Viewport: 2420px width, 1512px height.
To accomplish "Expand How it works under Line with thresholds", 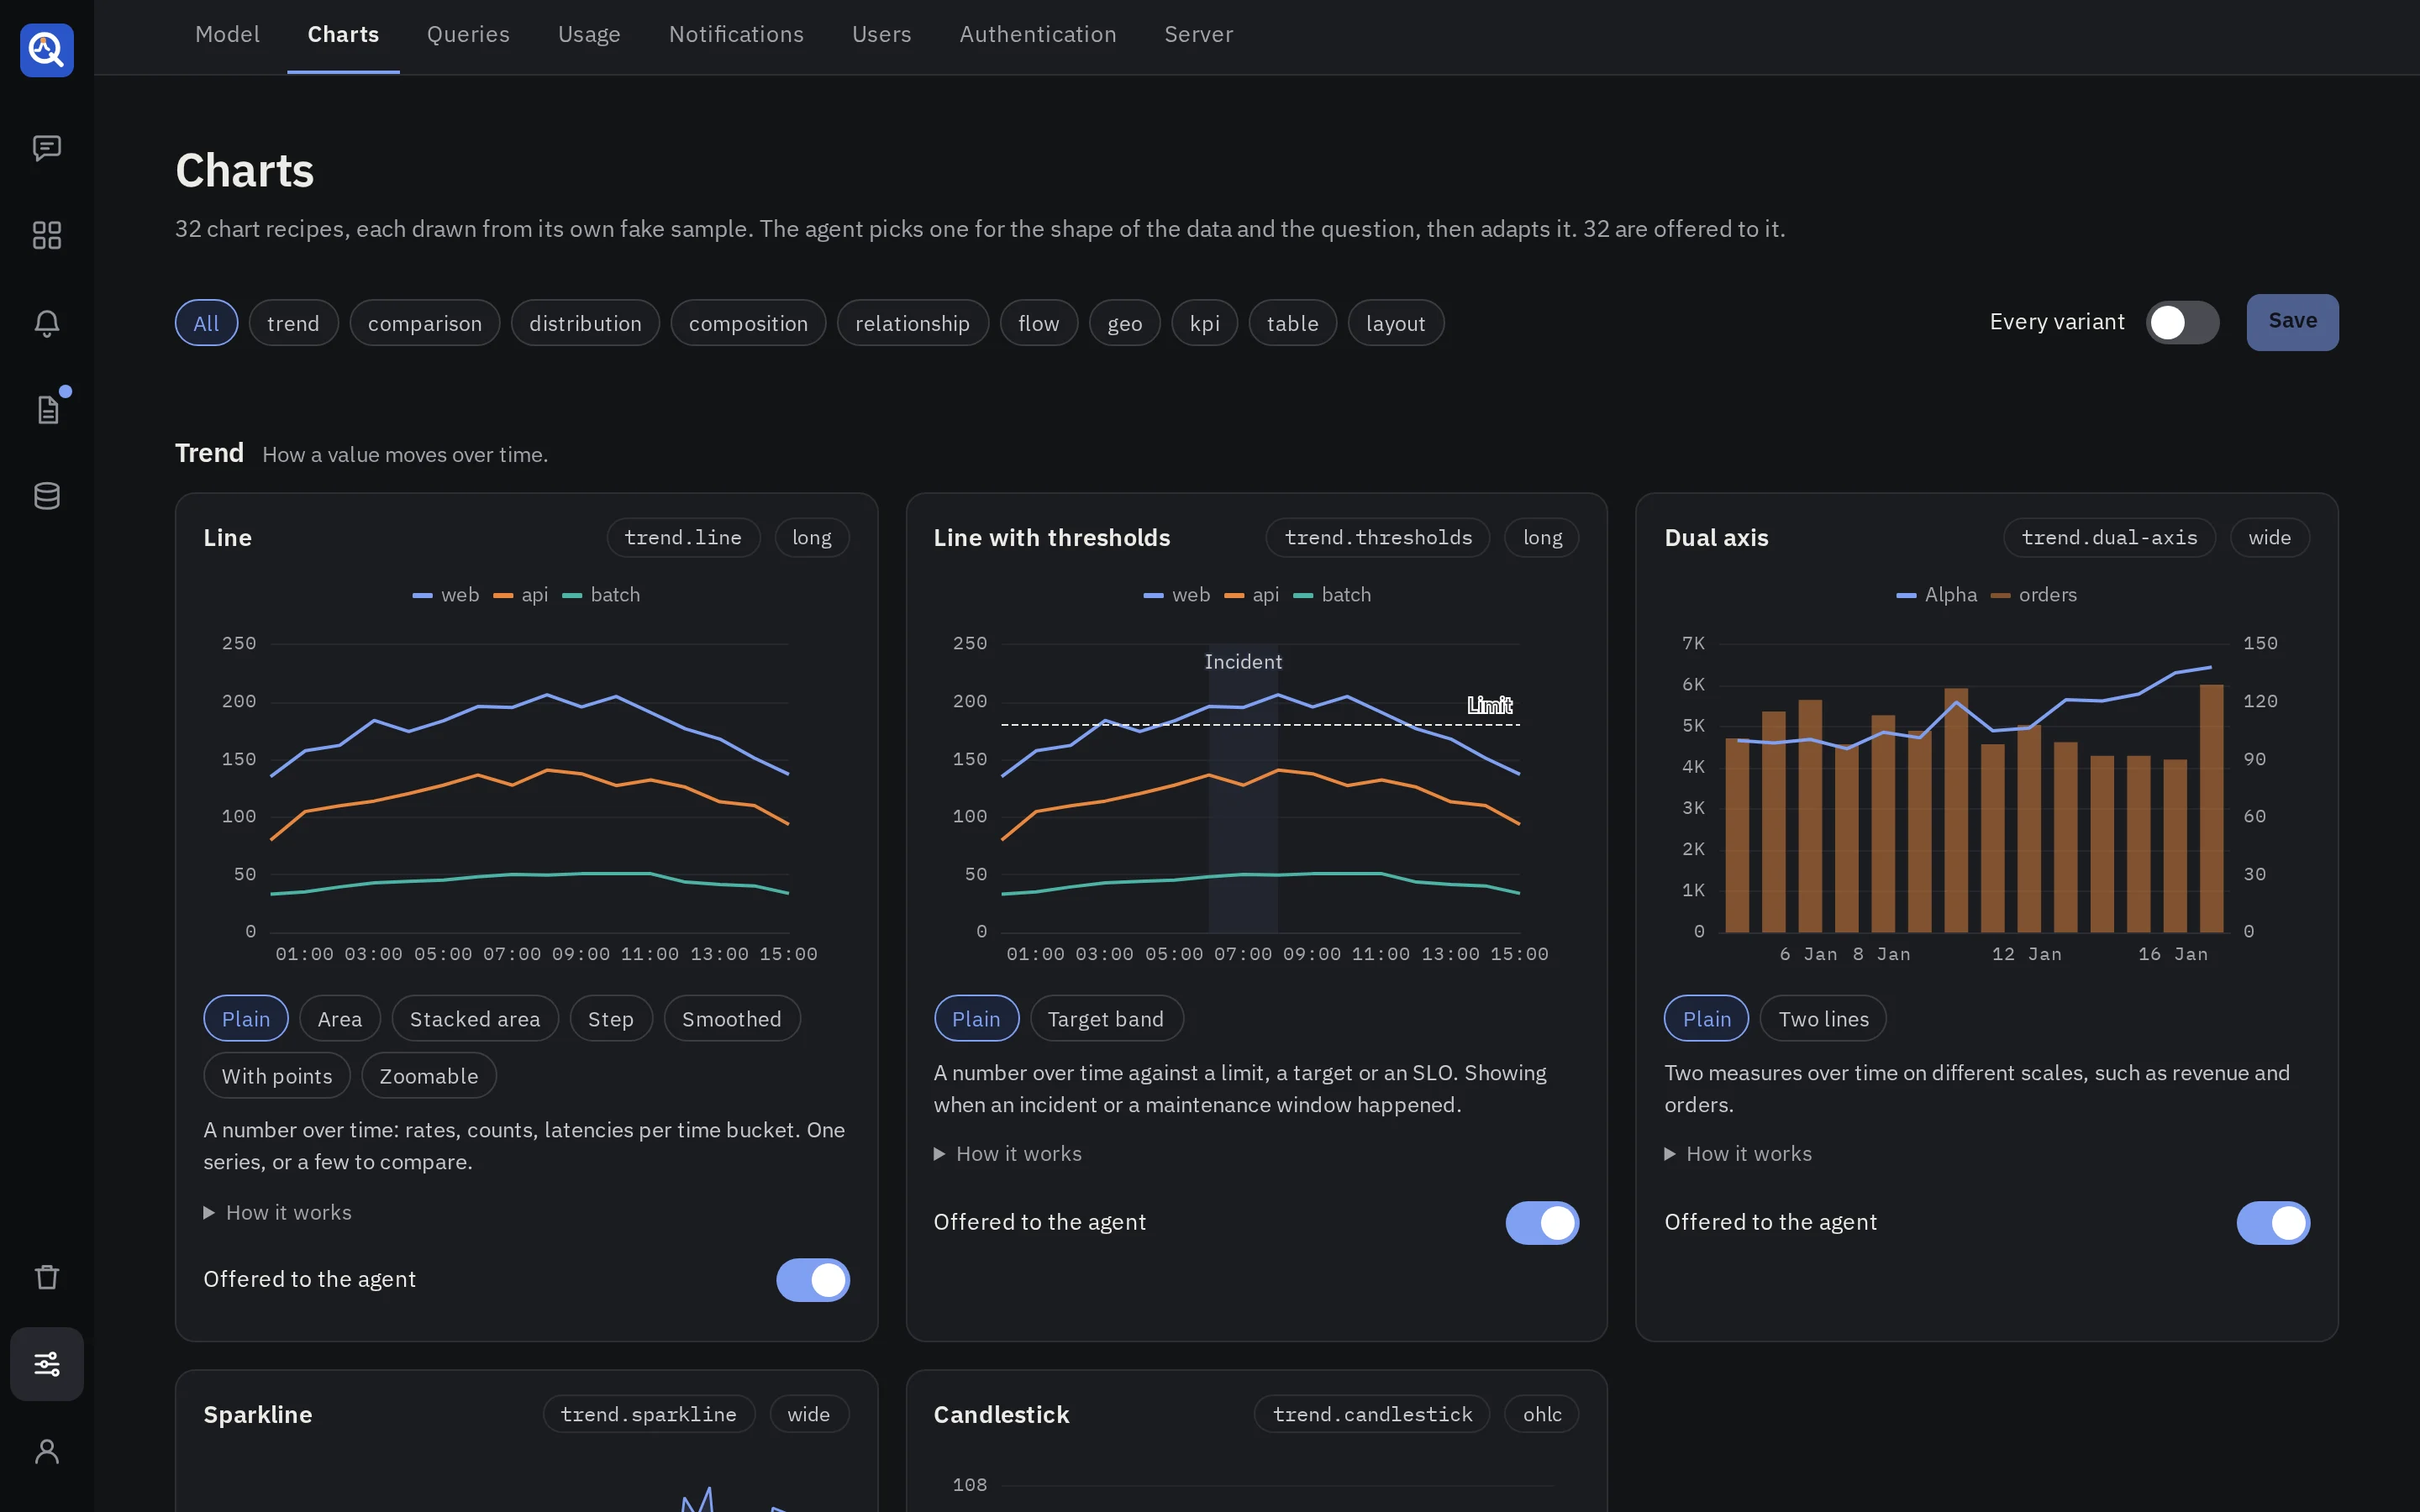I will tap(1008, 1154).
